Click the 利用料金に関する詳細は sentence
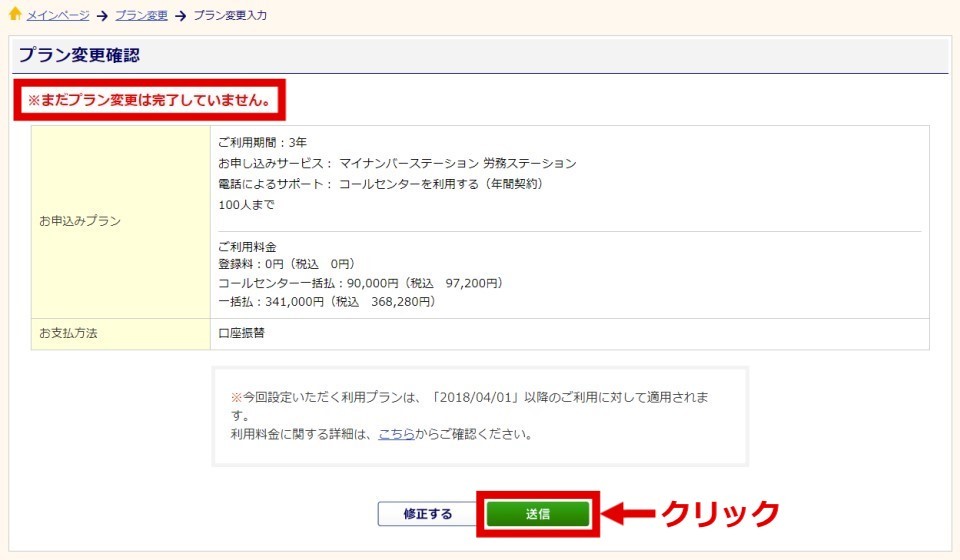 click(381, 434)
